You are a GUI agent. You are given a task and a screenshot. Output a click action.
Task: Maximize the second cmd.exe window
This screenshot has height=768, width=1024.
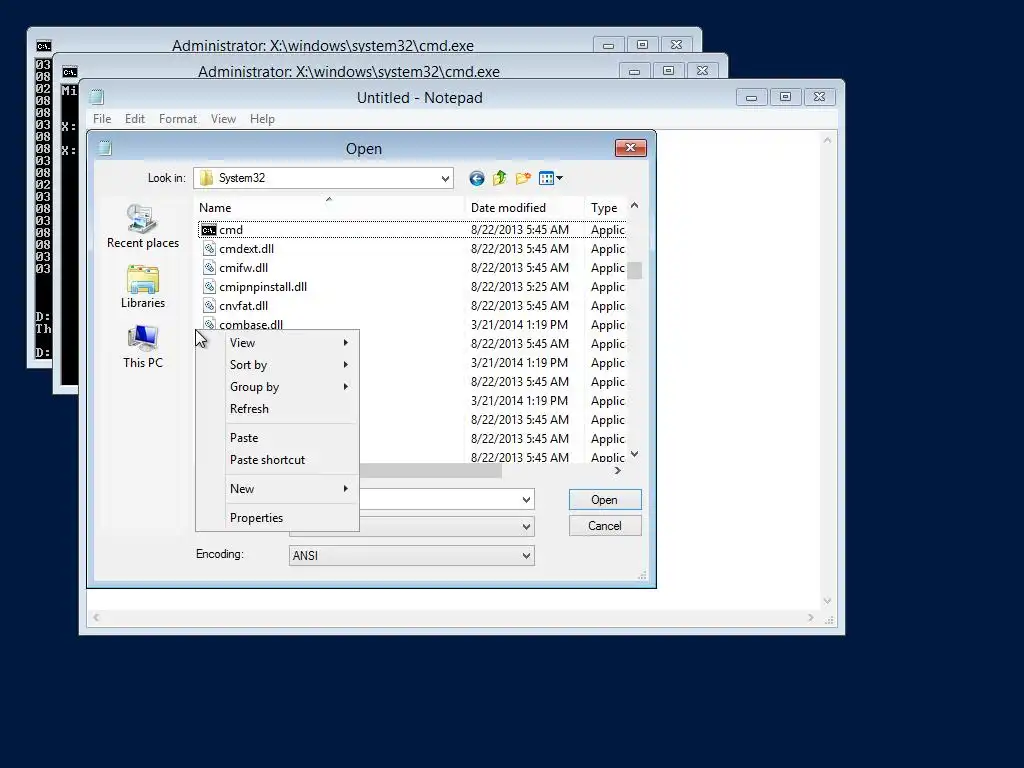pos(669,71)
